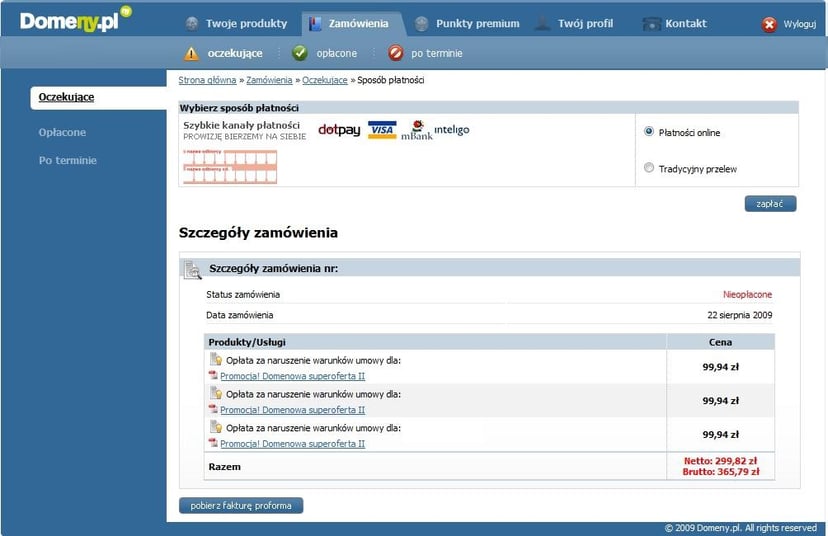
Task: Select the Płatności online radio button
Action: tap(649, 132)
